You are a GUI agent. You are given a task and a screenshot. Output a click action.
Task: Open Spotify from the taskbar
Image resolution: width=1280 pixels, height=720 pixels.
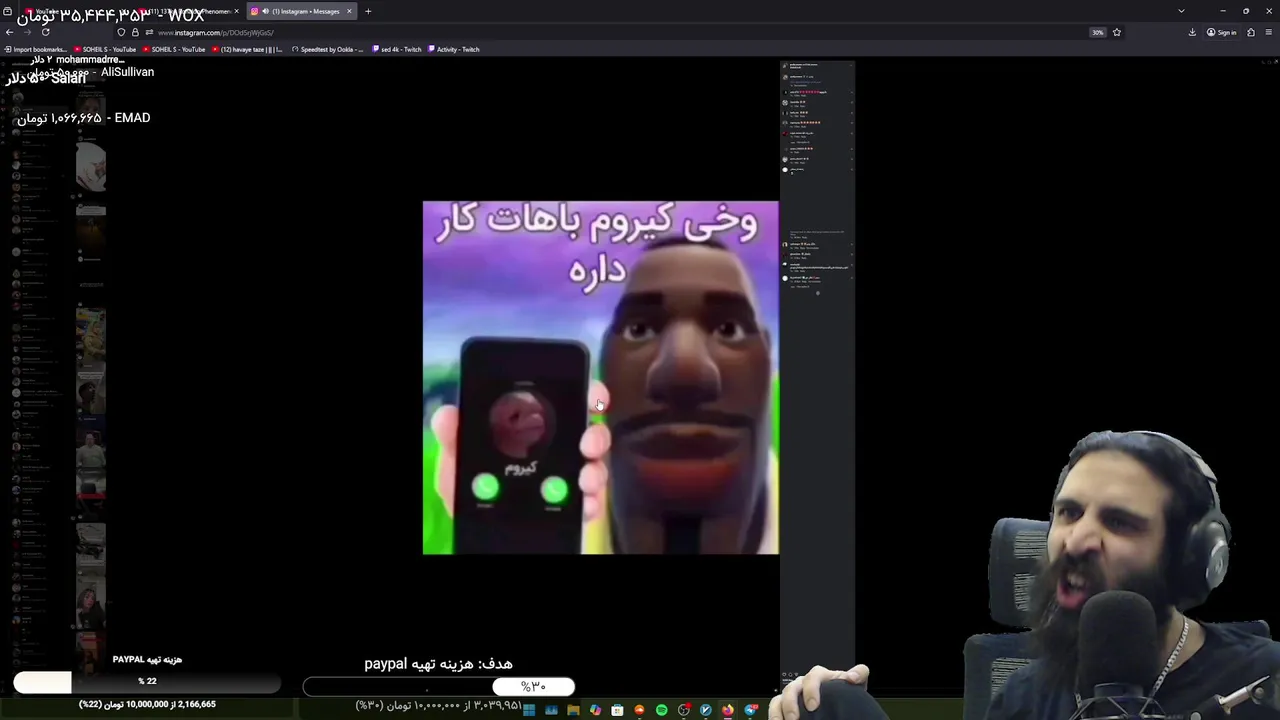pos(662,710)
